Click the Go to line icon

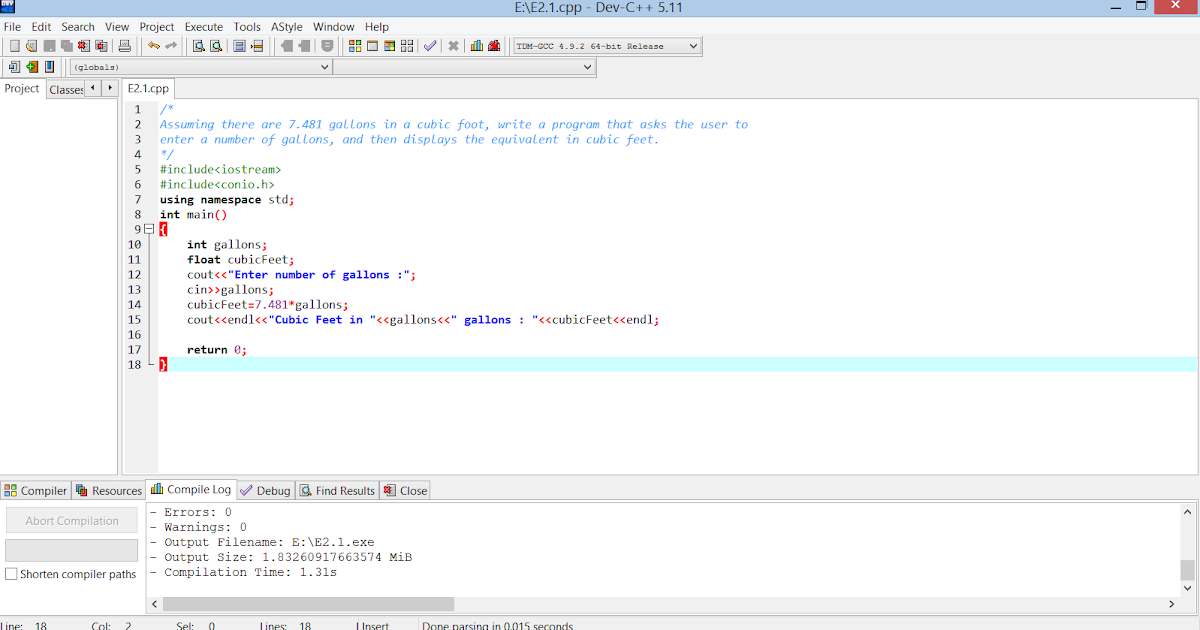(x=257, y=46)
